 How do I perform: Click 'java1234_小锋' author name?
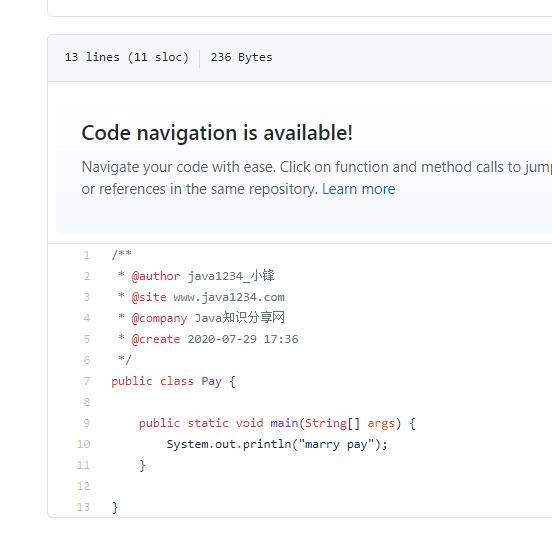[x=231, y=276]
